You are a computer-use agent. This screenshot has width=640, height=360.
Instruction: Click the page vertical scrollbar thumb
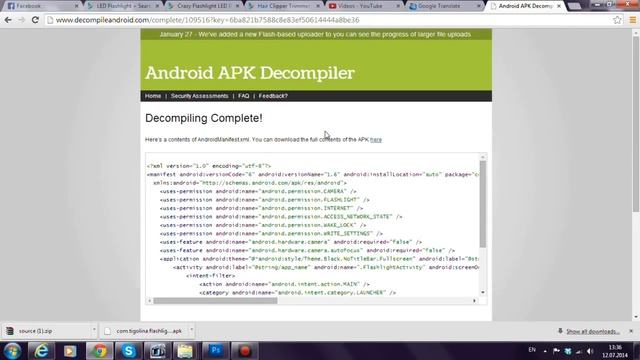pos(636,124)
